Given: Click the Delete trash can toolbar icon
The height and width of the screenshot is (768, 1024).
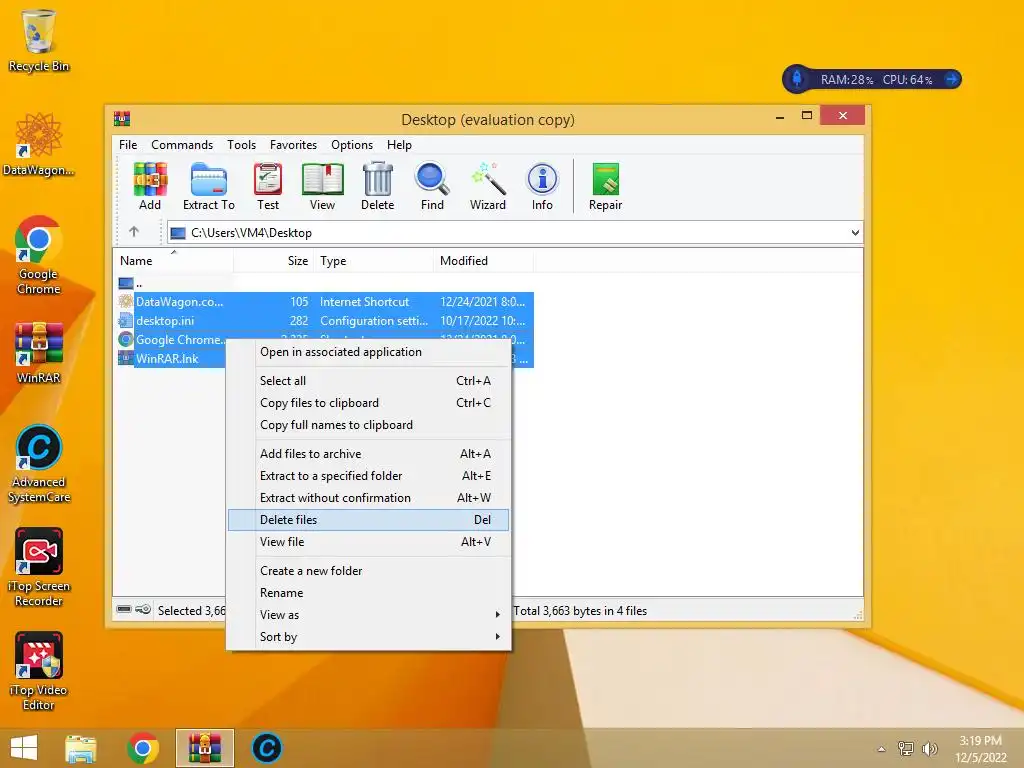Looking at the screenshot, I should pyautogui.click(x=377, y=187).
